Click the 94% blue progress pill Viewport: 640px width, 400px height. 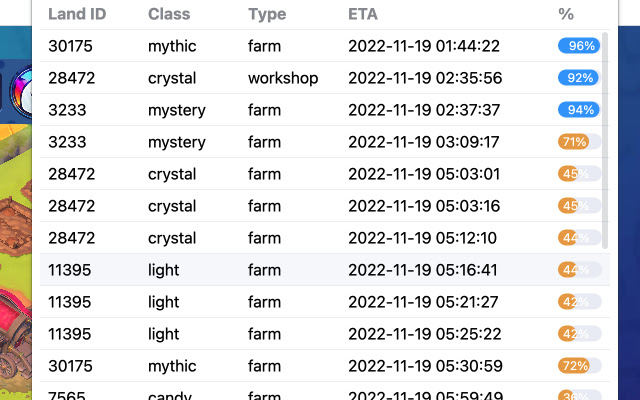pos(579,110)
